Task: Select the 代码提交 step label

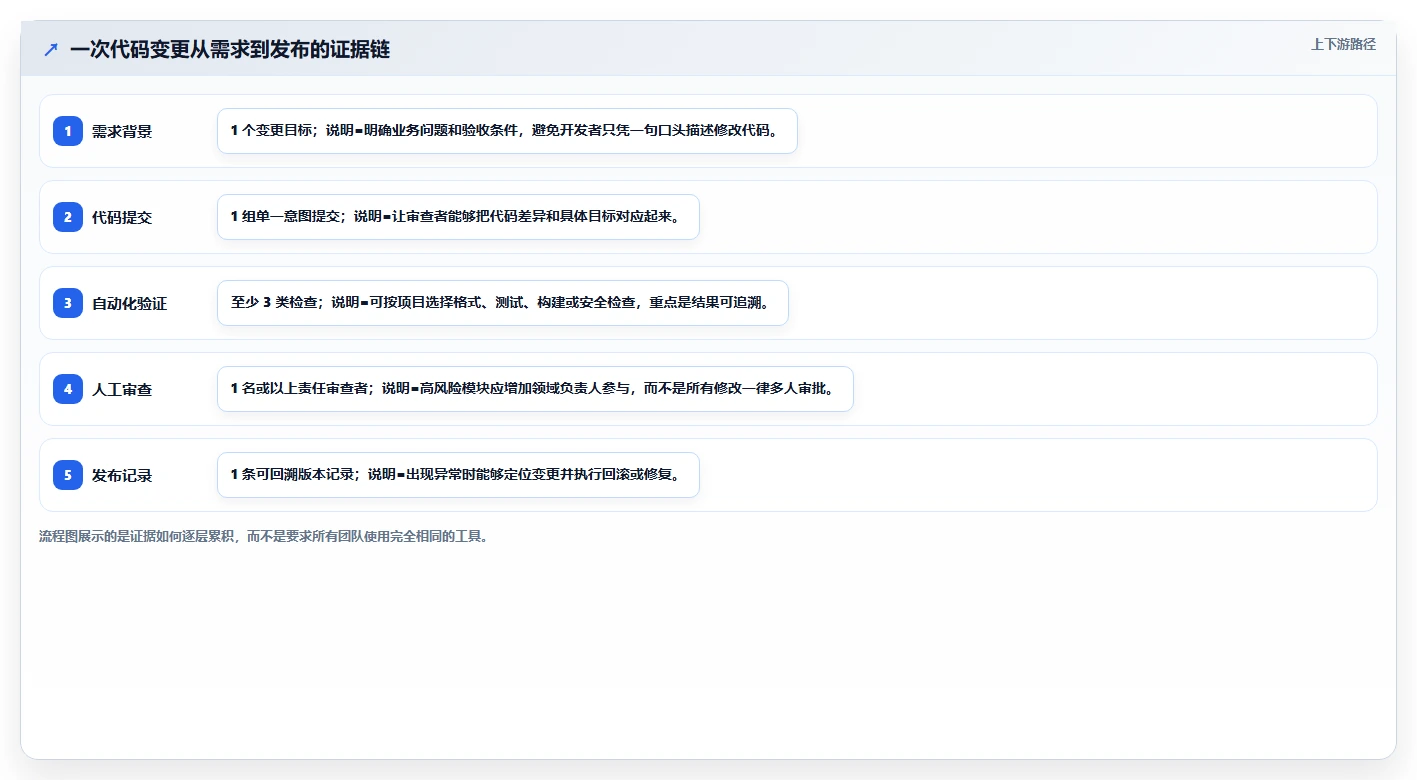Action: pyautogui.click(x=122, y=217)
